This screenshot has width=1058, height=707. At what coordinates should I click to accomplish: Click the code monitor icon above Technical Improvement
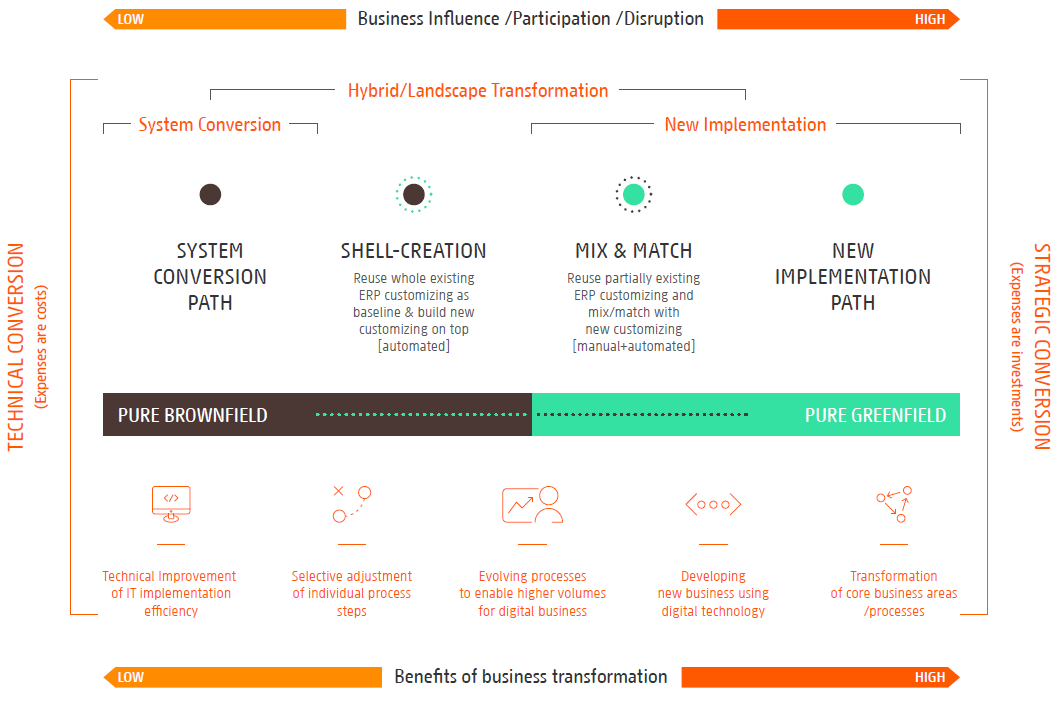(171, 504)
